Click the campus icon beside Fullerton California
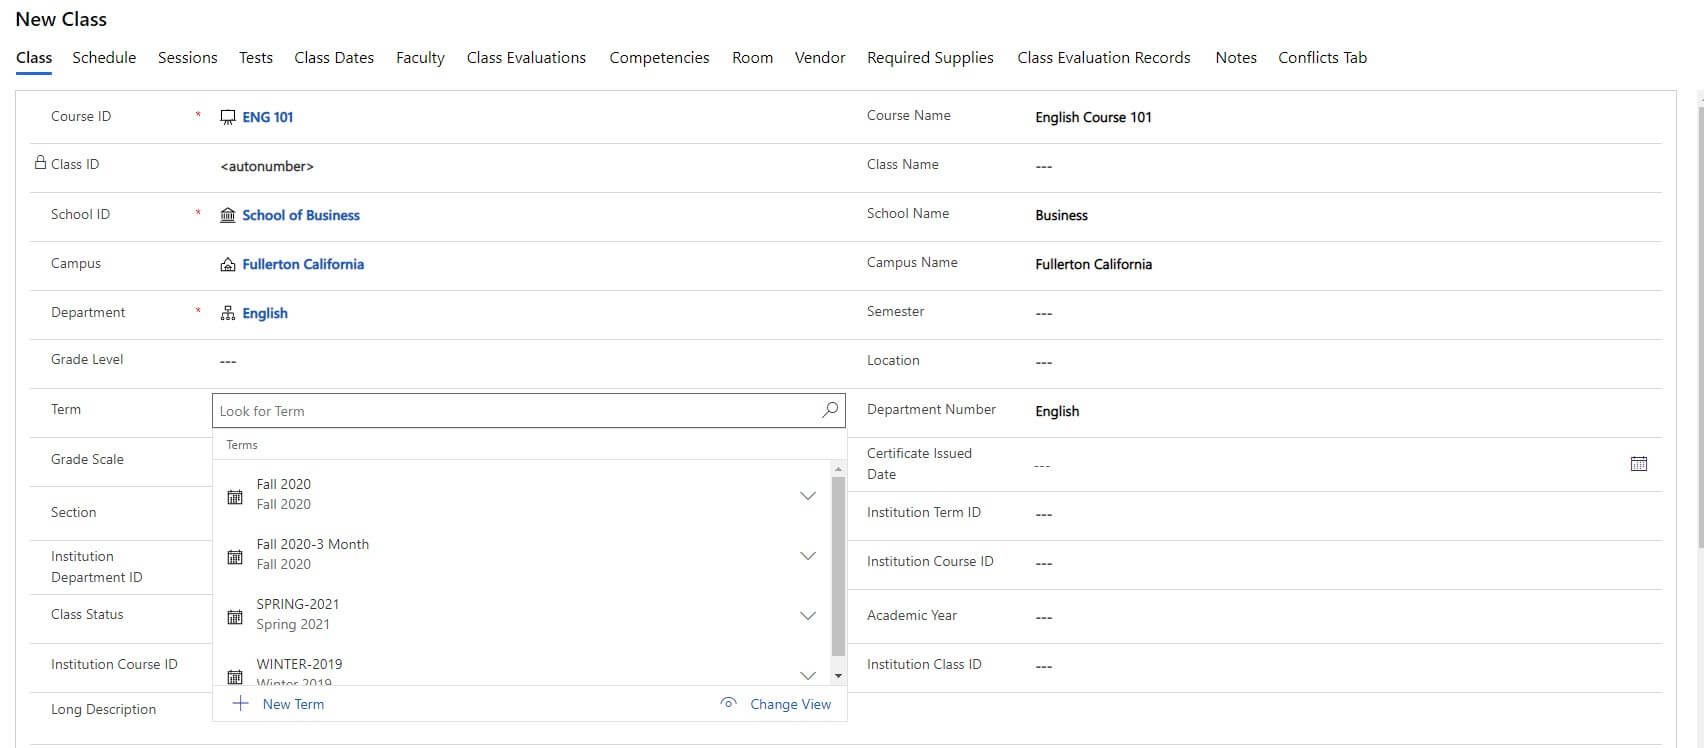The width and height of the screenshot is (1704, 748). coord(228,264)
